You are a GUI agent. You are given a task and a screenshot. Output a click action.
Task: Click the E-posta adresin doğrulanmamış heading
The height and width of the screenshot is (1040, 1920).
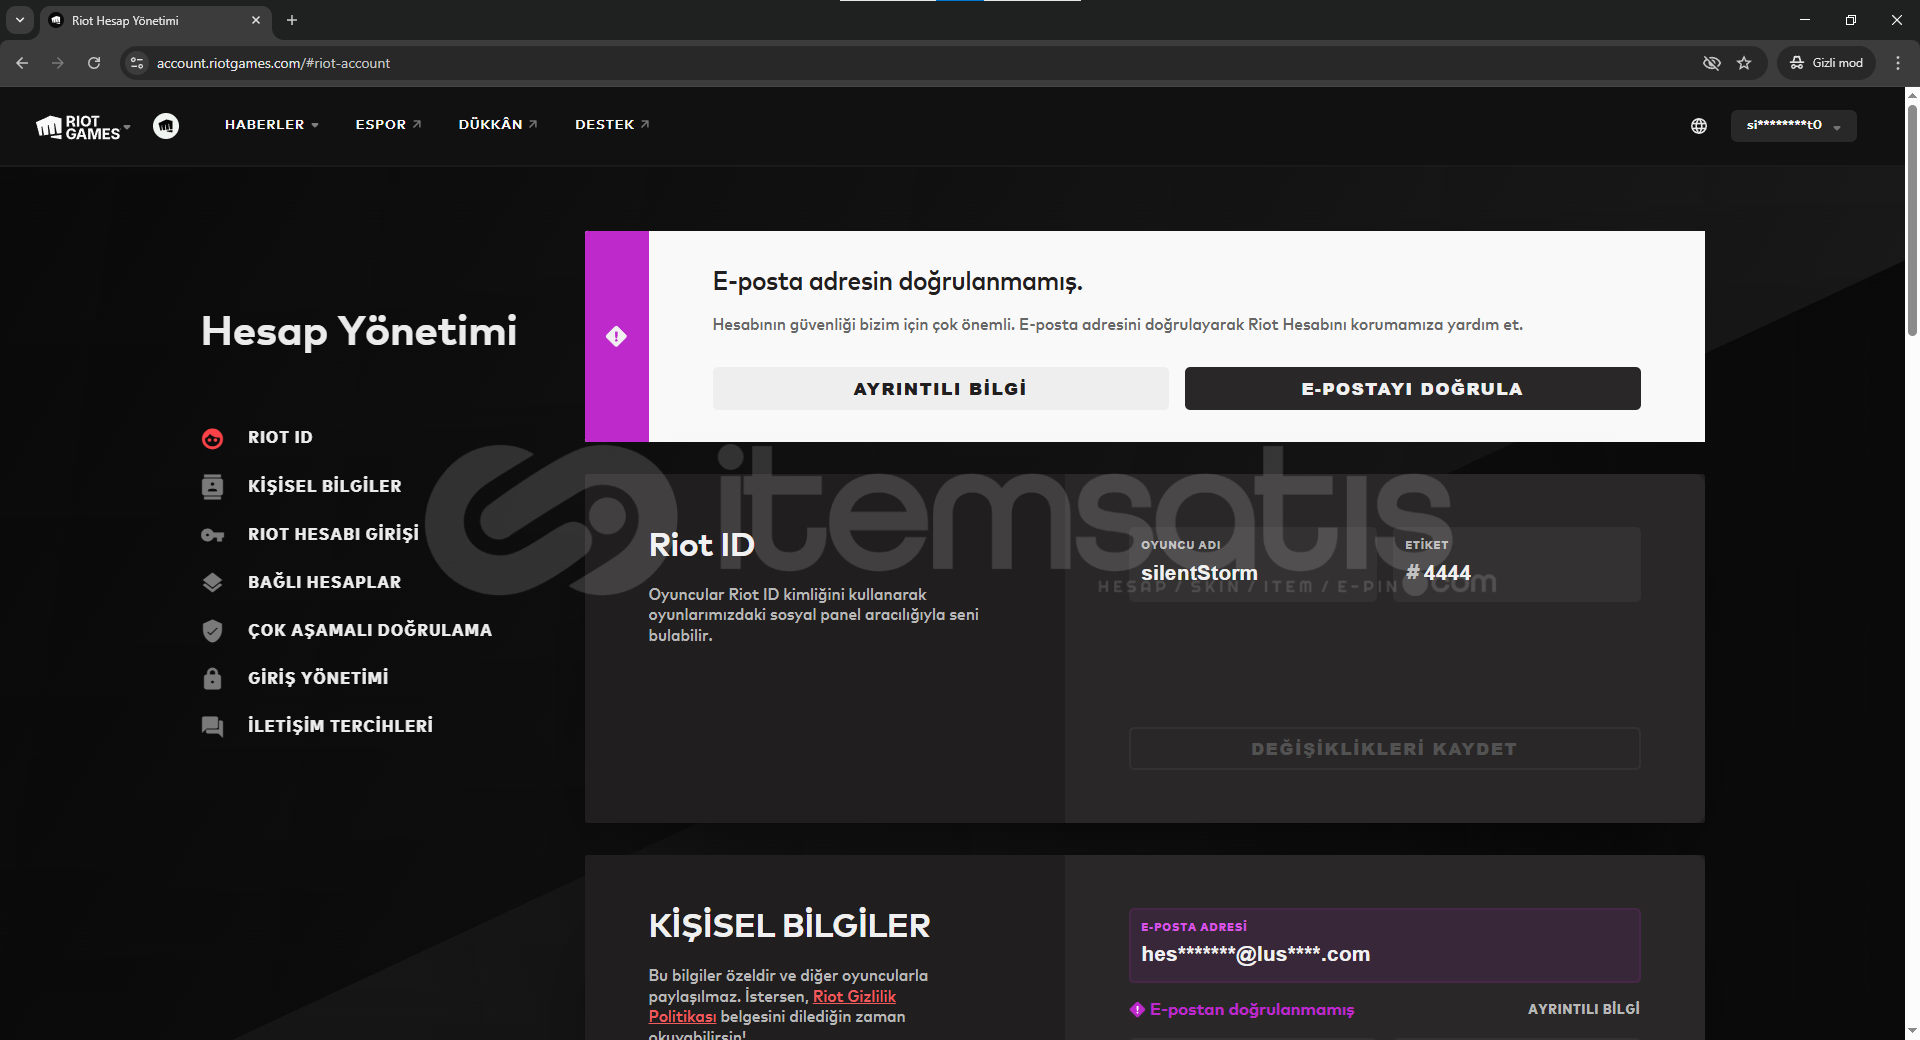[x=897, y=282]
